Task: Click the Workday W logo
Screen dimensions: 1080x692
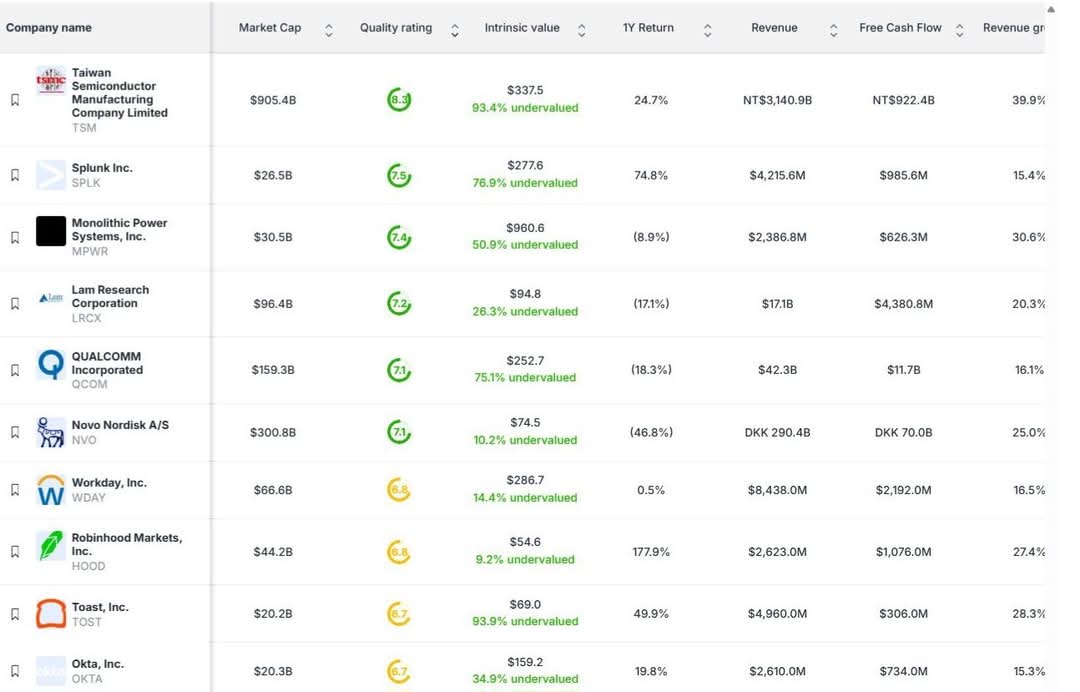Action: pyautogui.click(x=51, y=490)
